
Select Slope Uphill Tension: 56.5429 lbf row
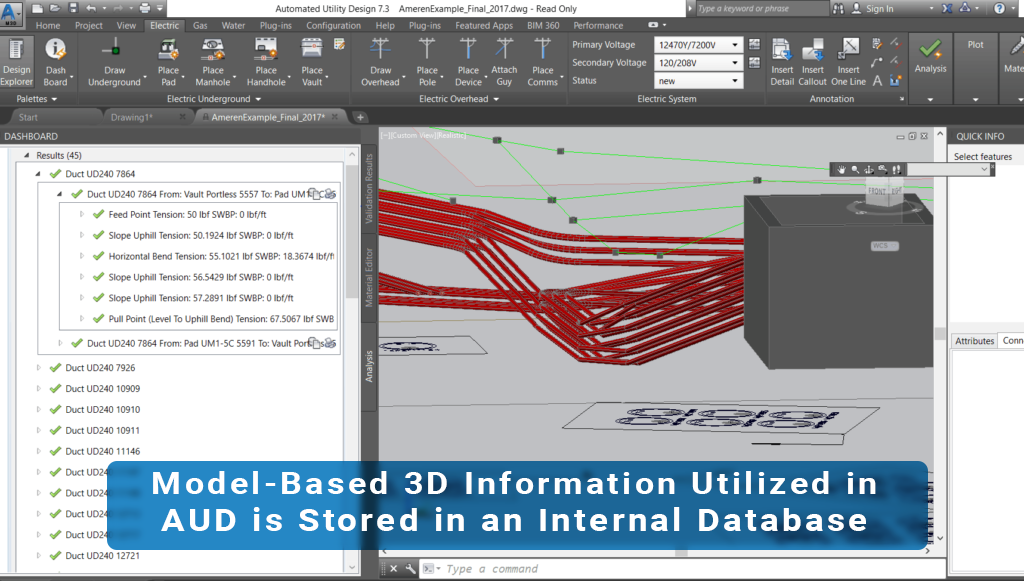coord(201,277)
